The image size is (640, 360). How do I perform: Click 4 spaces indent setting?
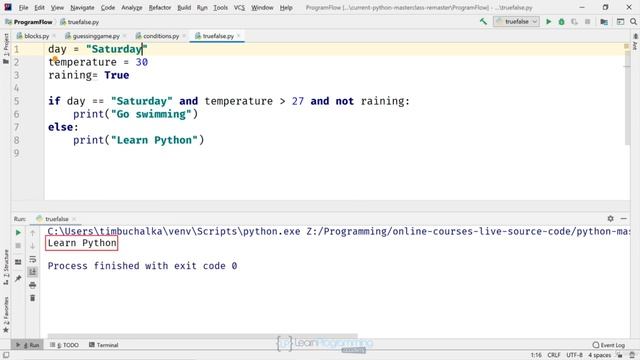(x=599, y=355)
